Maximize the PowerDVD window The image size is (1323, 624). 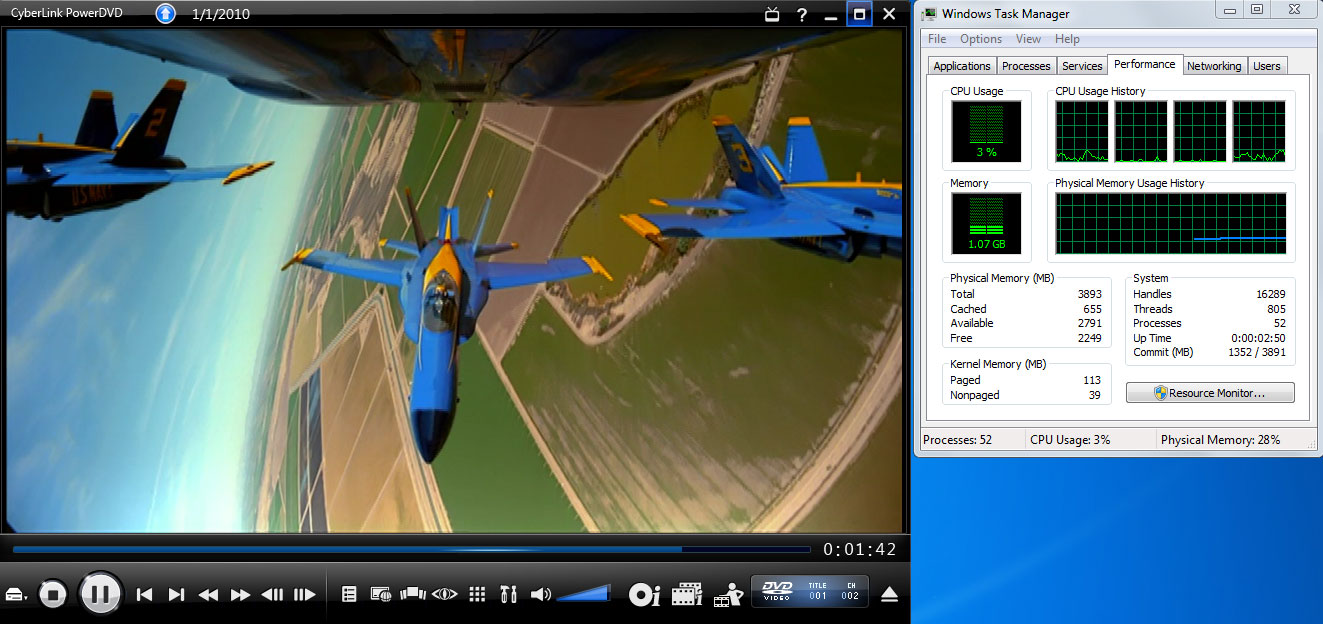pyautogui.click(x=859, y=14)
